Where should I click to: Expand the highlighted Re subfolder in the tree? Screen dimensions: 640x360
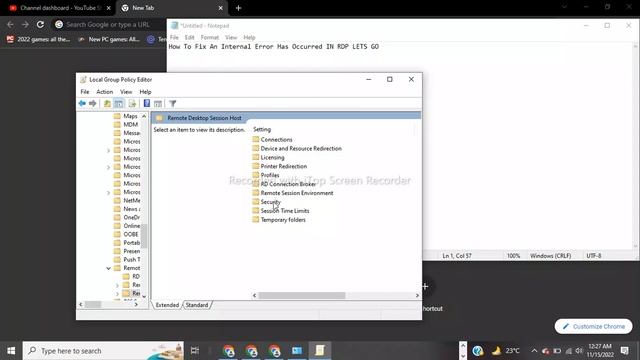(x=118, y=293)
